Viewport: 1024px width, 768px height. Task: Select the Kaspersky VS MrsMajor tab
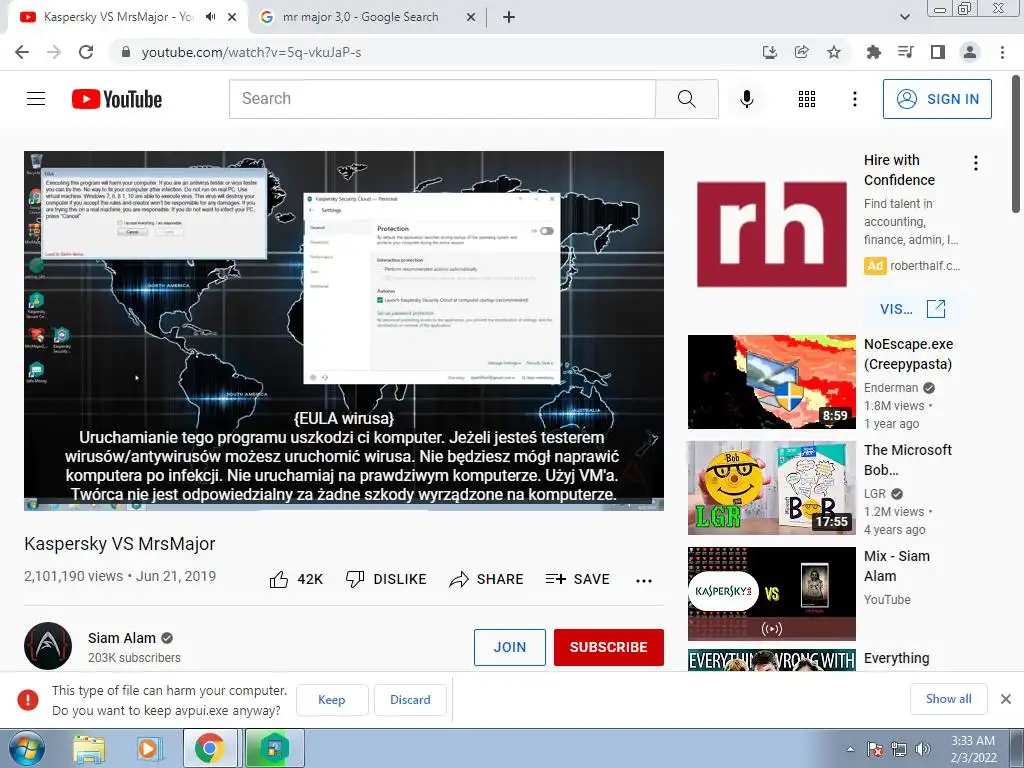[118, 17]
